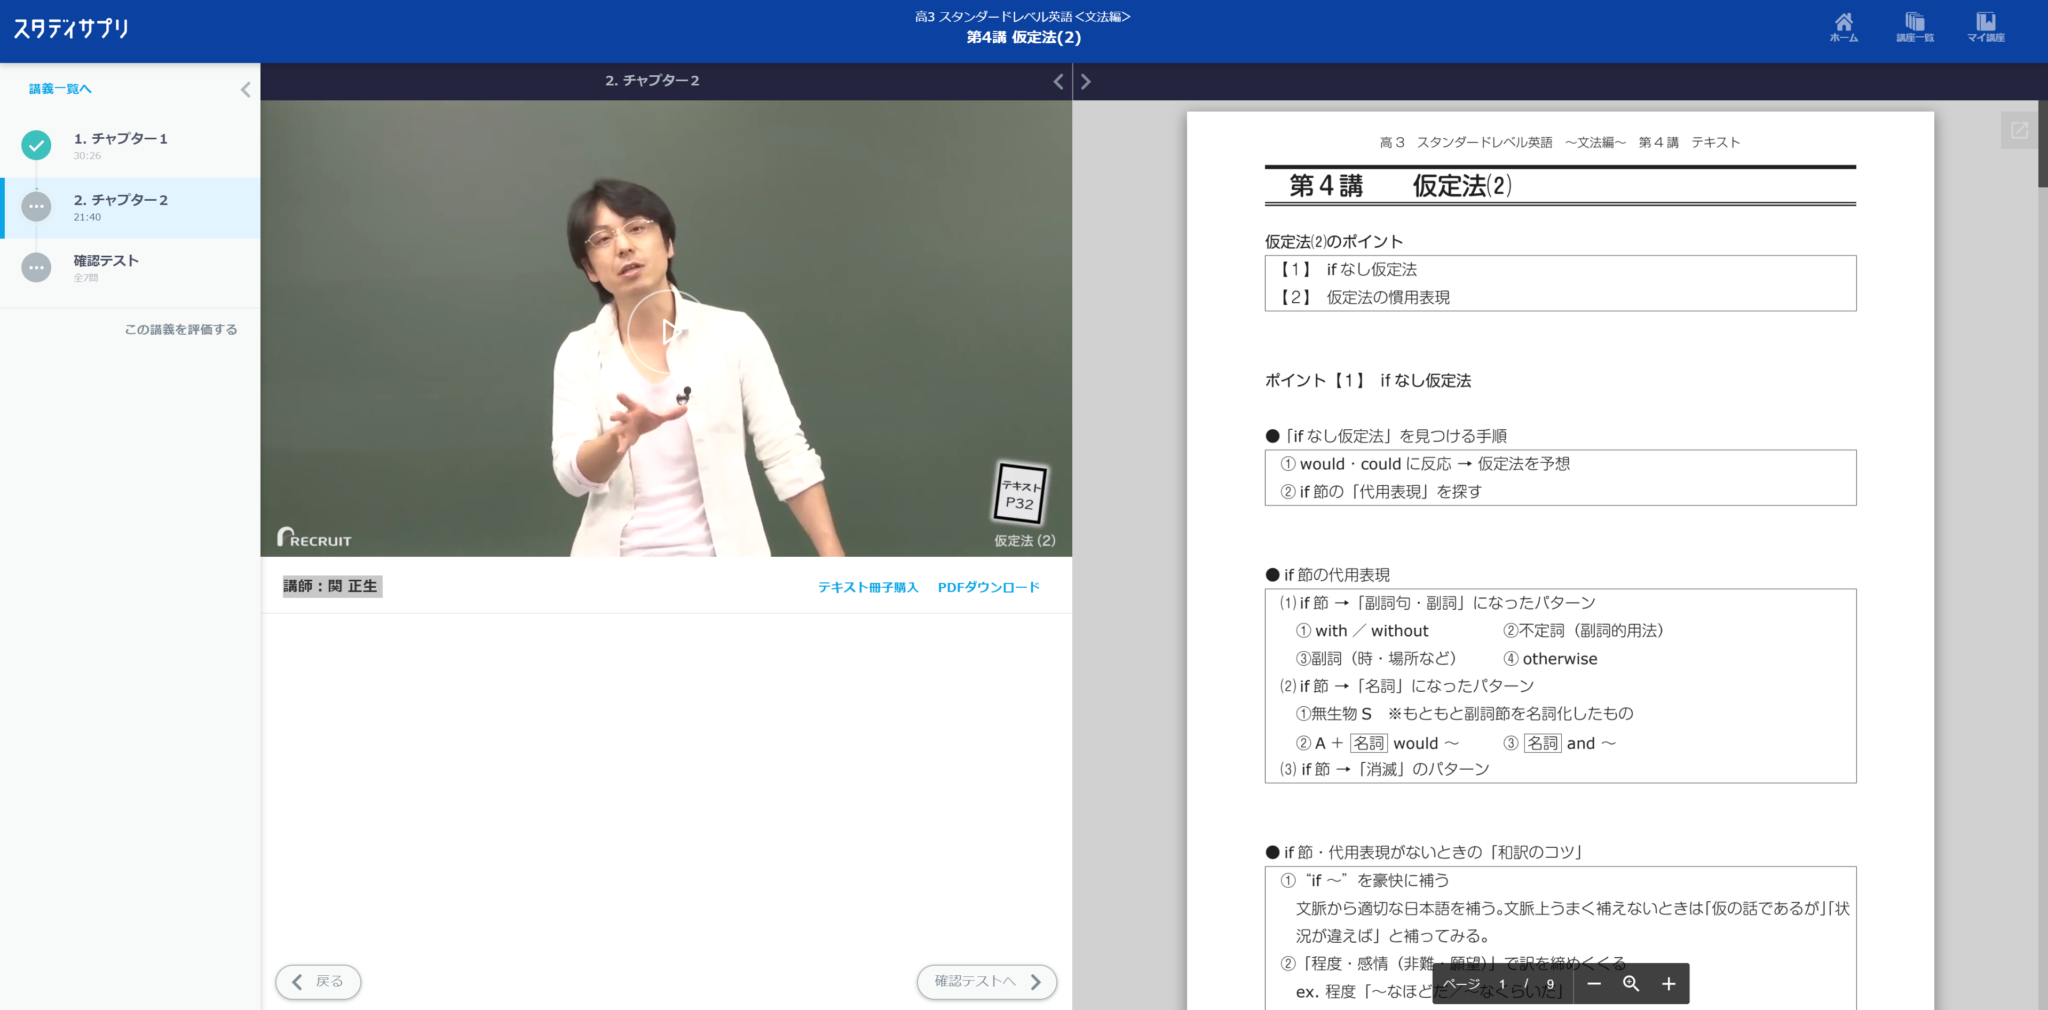2048x1010 pixels.
Task: Click the スタディサプリ logo
Action: tap(71, 28)
